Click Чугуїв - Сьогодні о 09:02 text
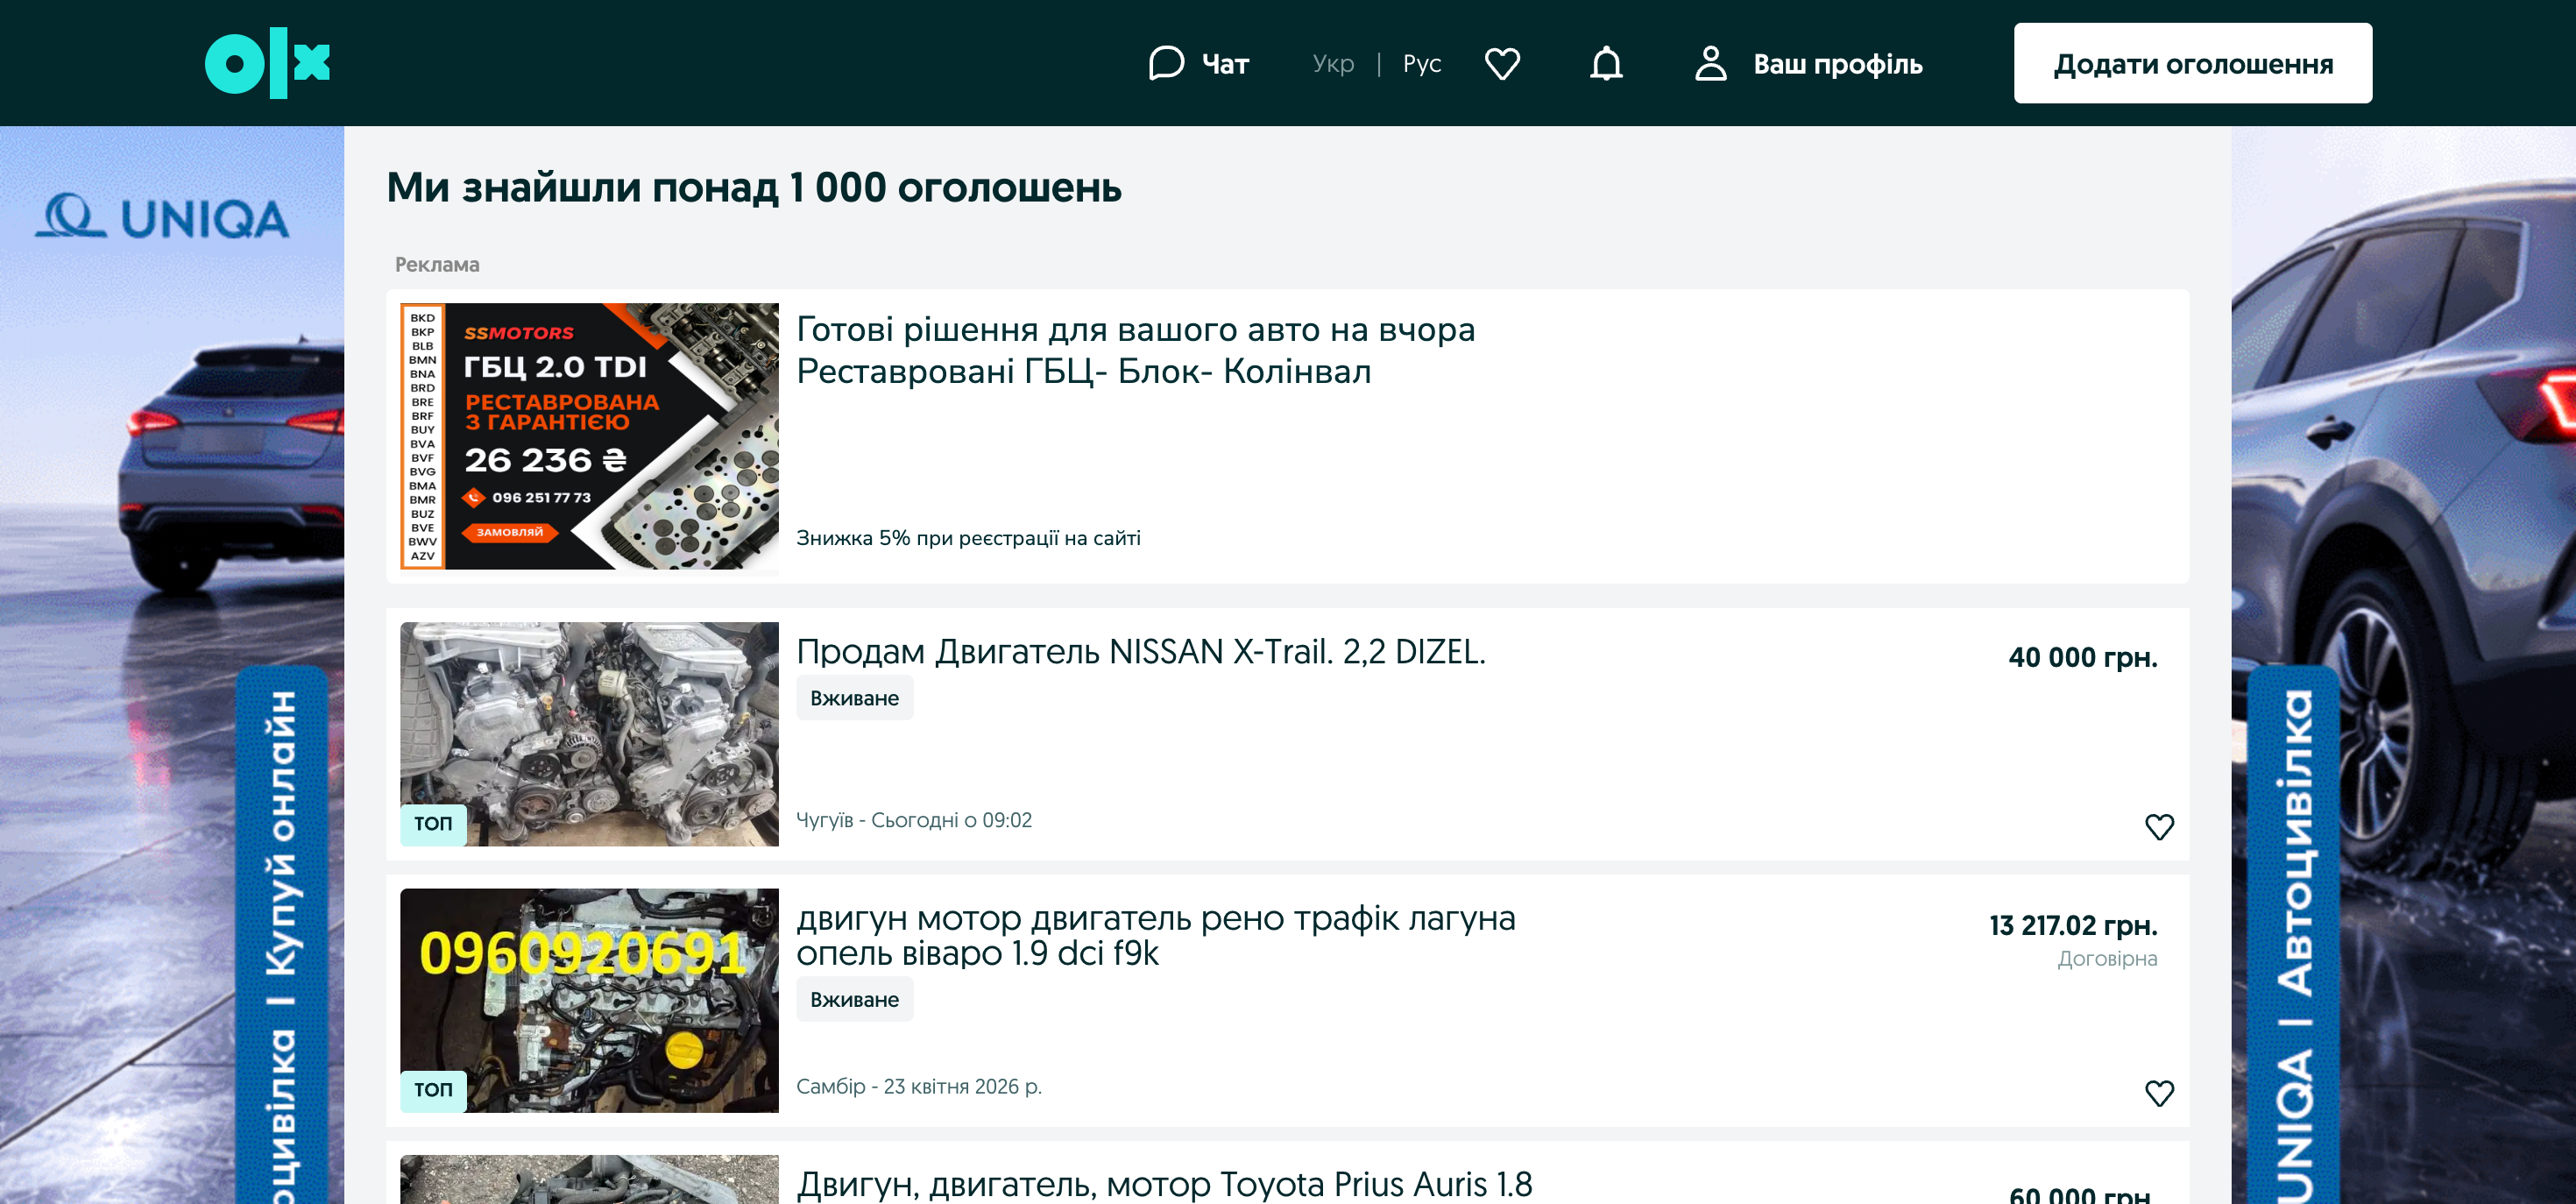The width and height of the screenshot is (2576, 1204). point(914,820)
